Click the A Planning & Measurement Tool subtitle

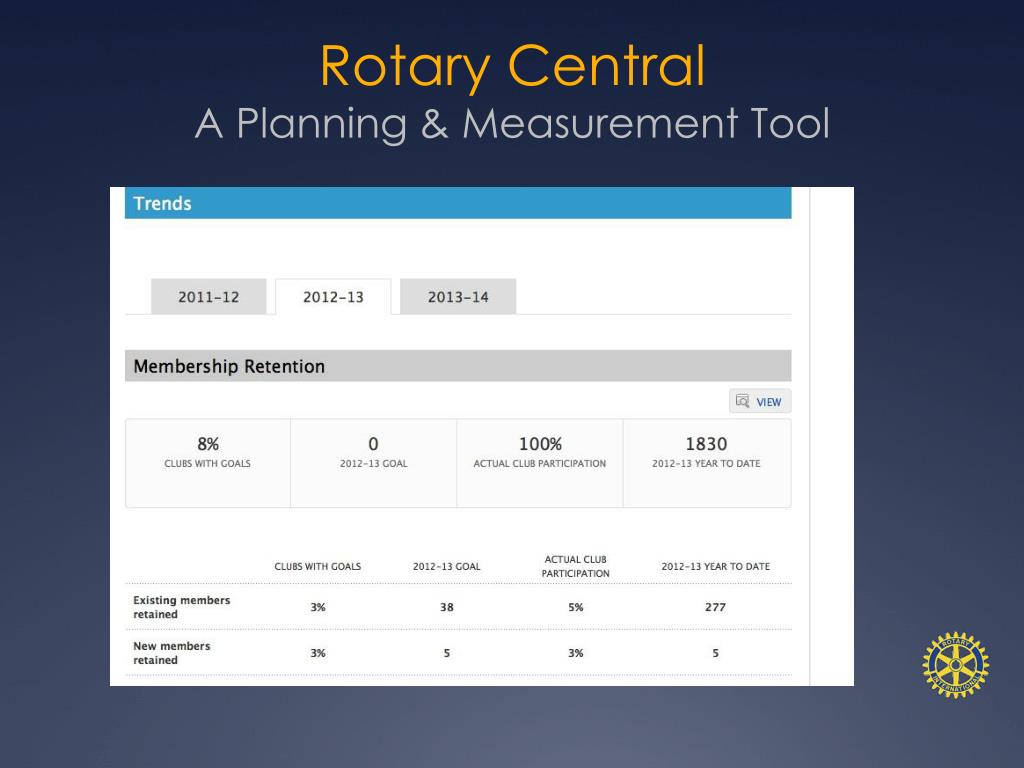[x=513, y=123]
